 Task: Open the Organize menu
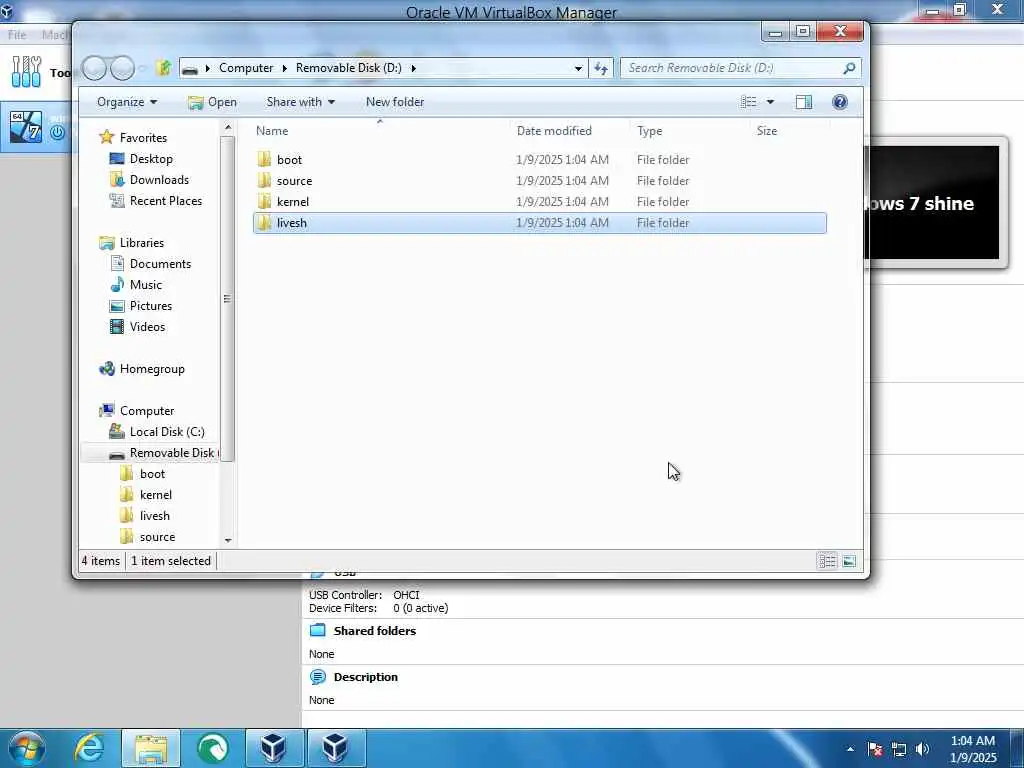127,102
